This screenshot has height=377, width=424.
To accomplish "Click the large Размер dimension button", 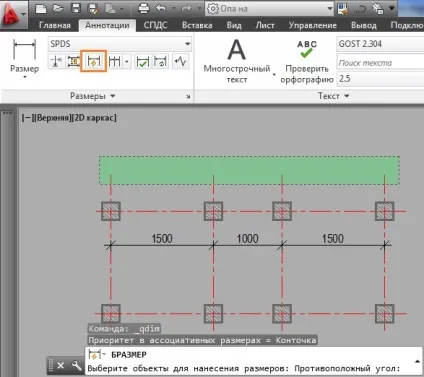I will pyautogui.click(x=24, y=55).
